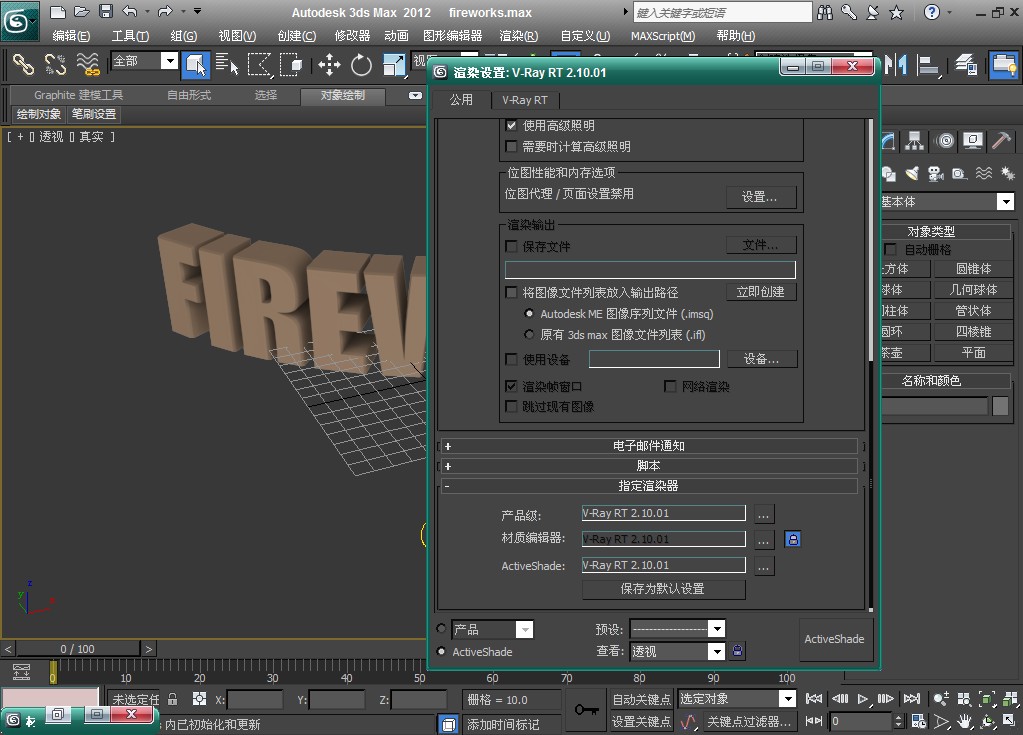Check Skip Existing Images checkbox
This screenshot has width=1023, height=735.
512,406
